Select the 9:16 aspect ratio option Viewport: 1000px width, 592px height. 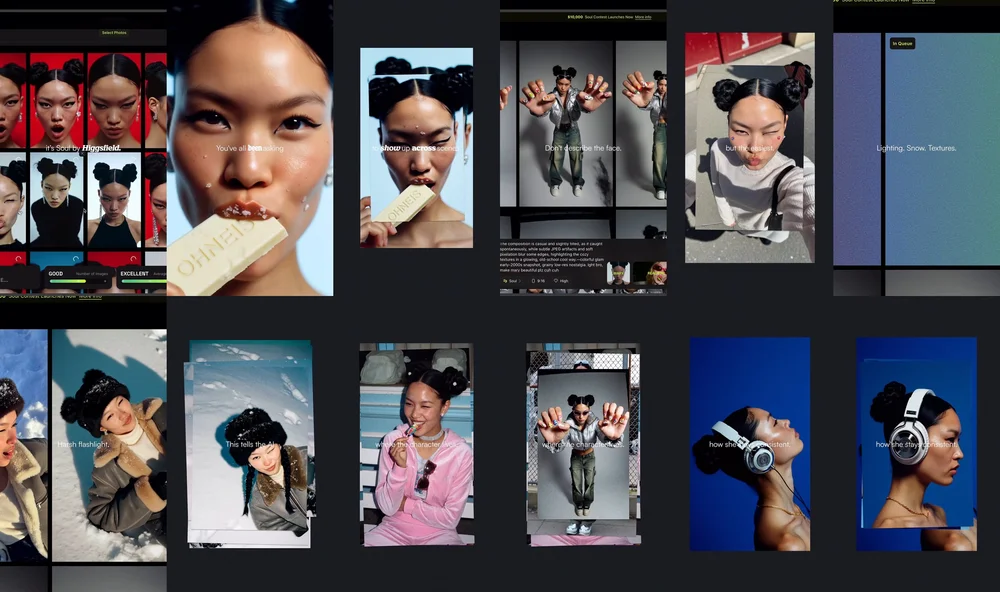(x=538, y=281)
